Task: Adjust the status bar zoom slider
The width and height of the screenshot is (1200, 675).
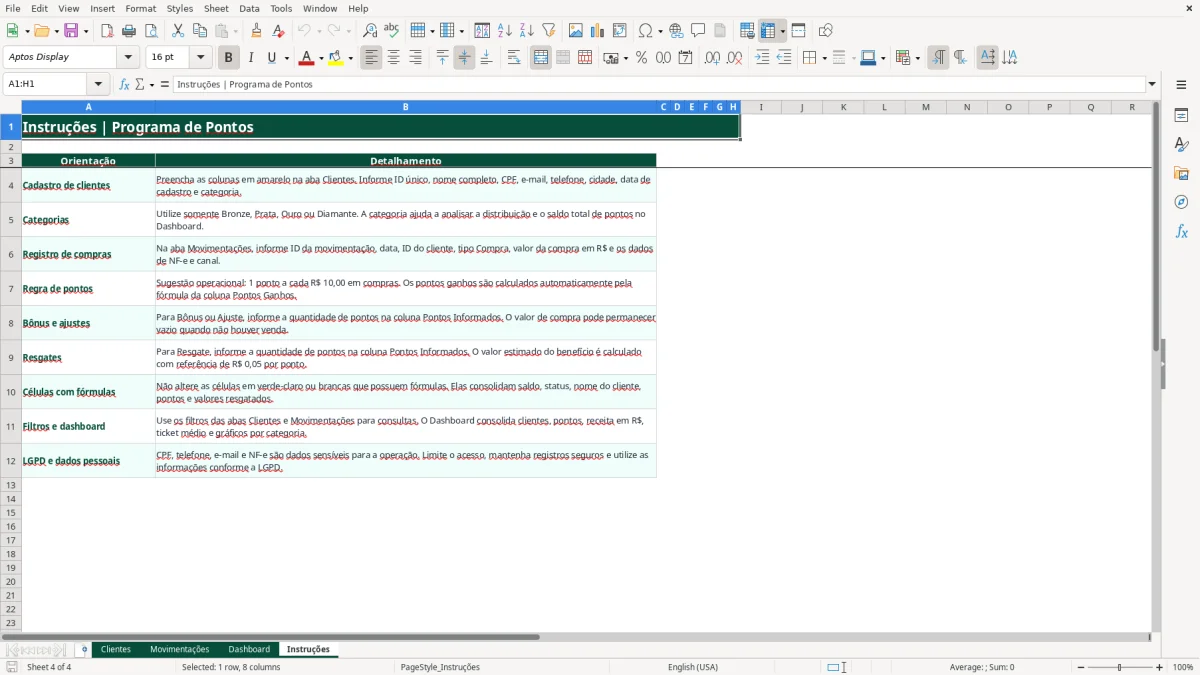Action: tap(1119, 667)
